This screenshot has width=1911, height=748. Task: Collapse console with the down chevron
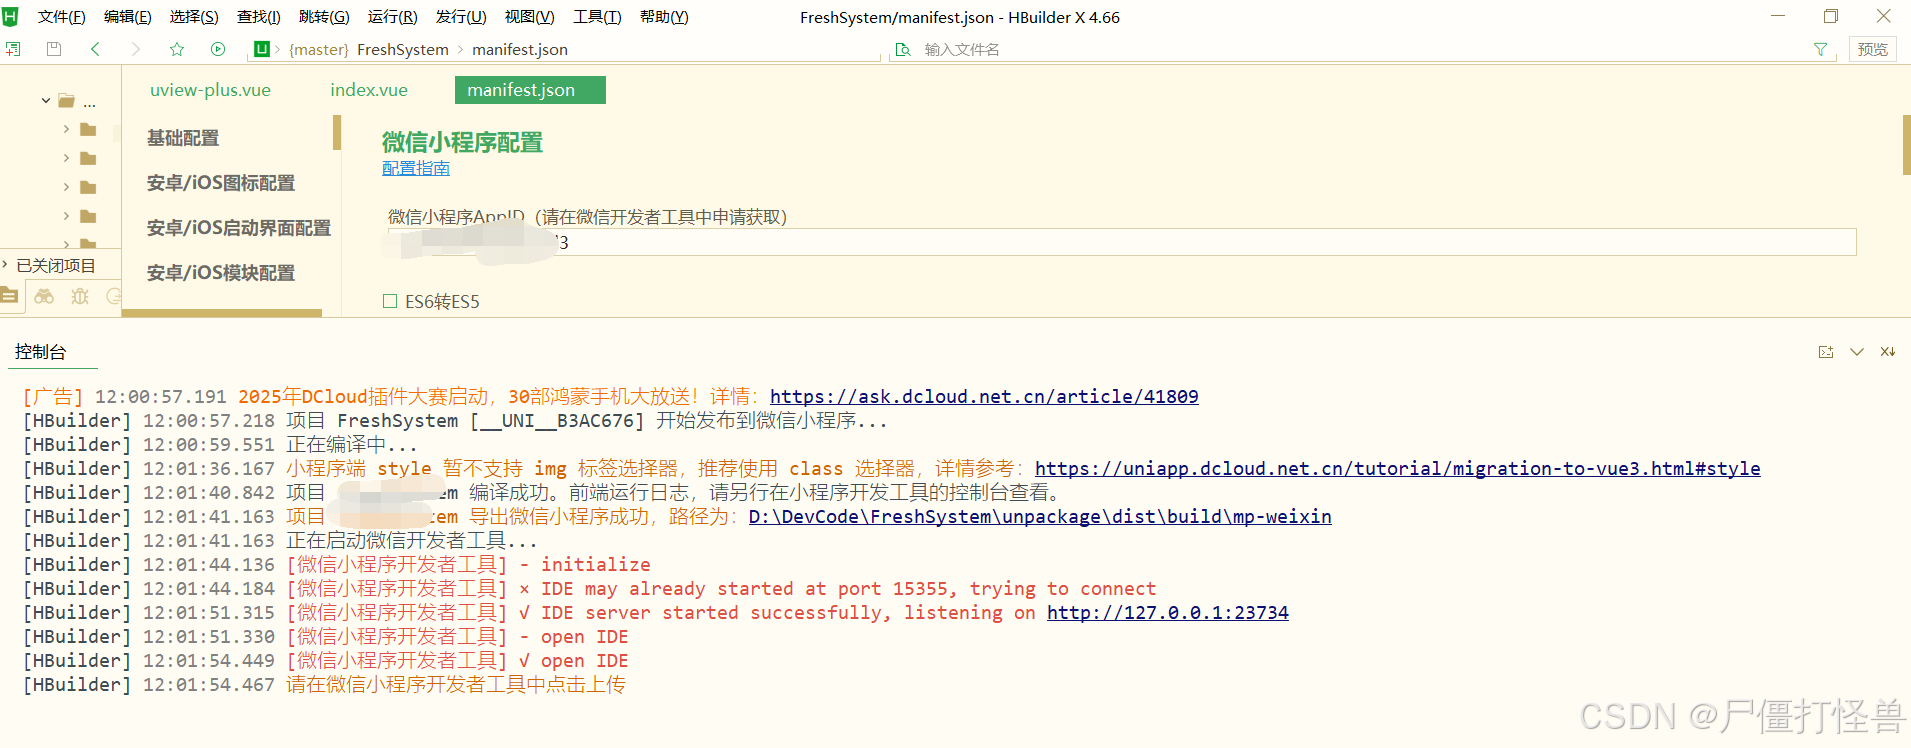1857,352
